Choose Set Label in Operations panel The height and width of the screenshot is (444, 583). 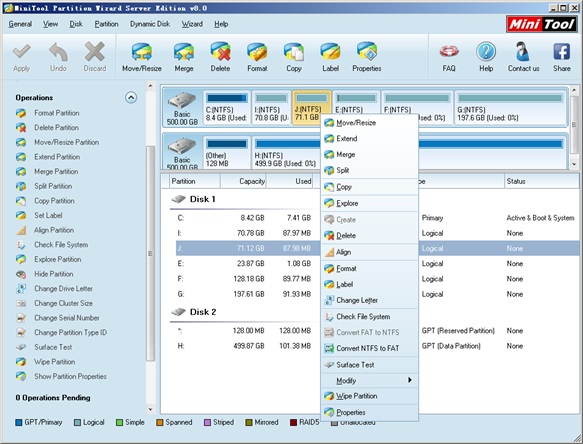coord(48,215)
